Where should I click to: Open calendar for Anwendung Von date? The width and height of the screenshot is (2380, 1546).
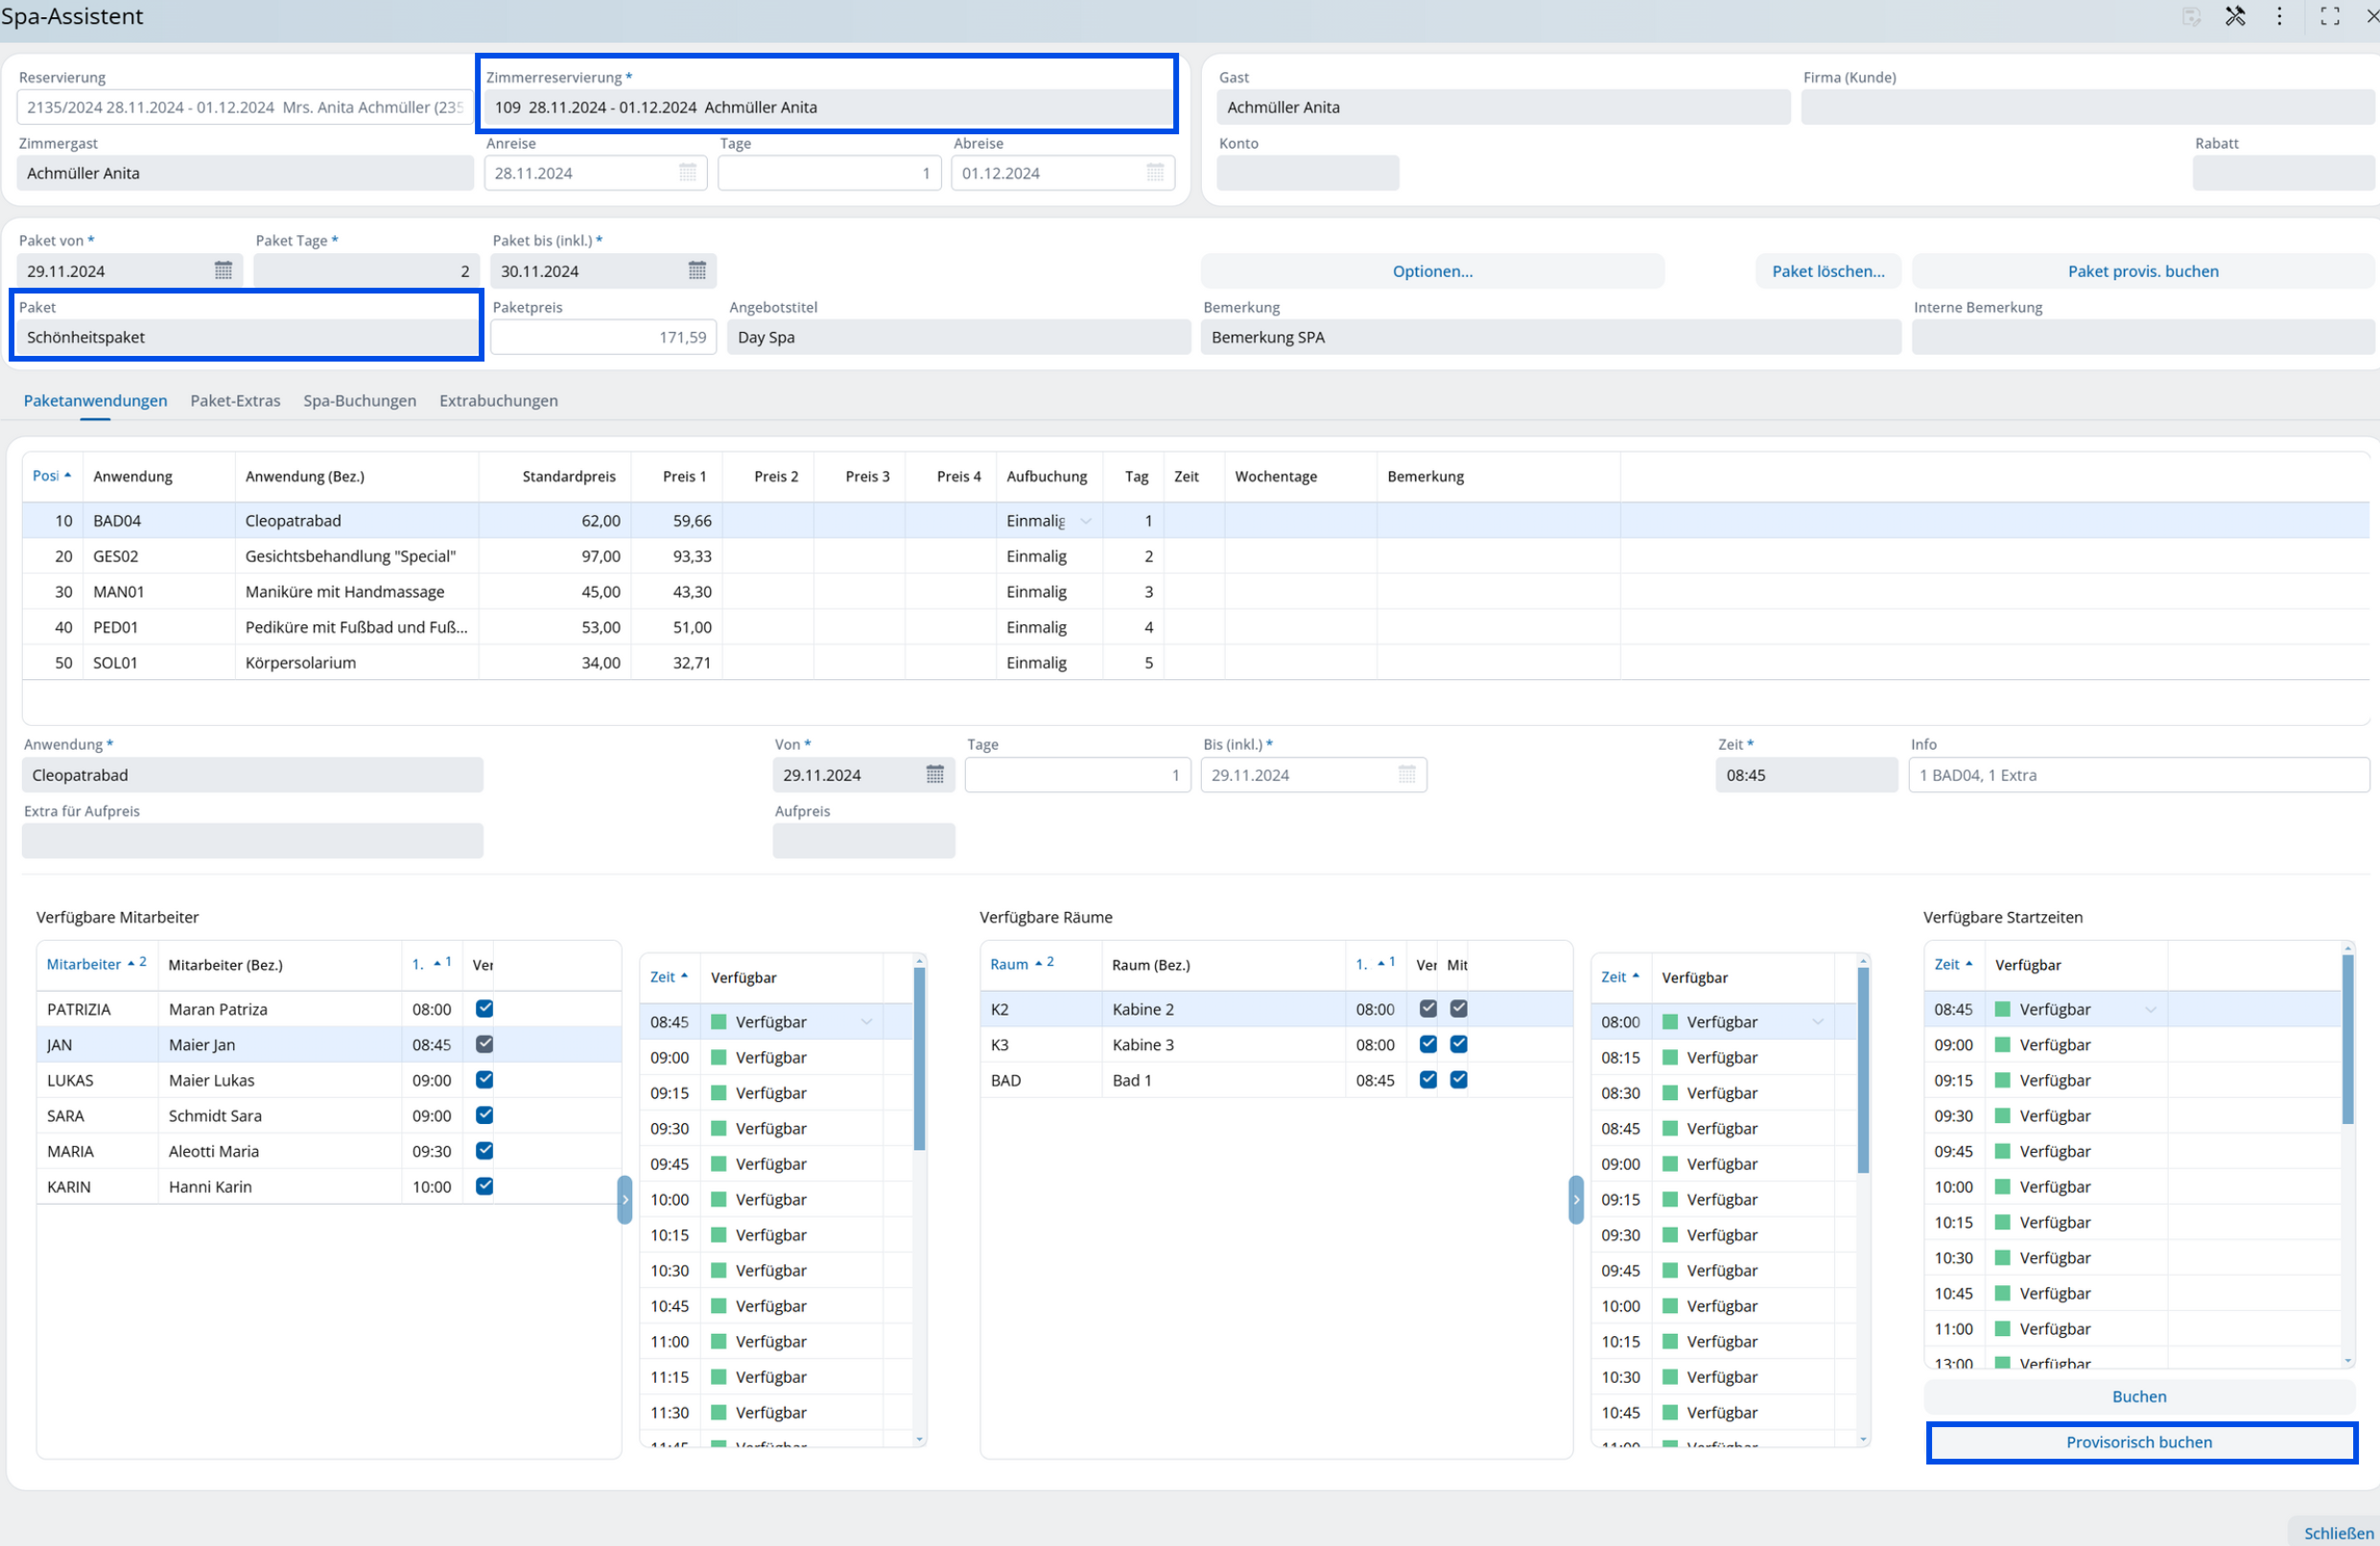coord(935,775)
